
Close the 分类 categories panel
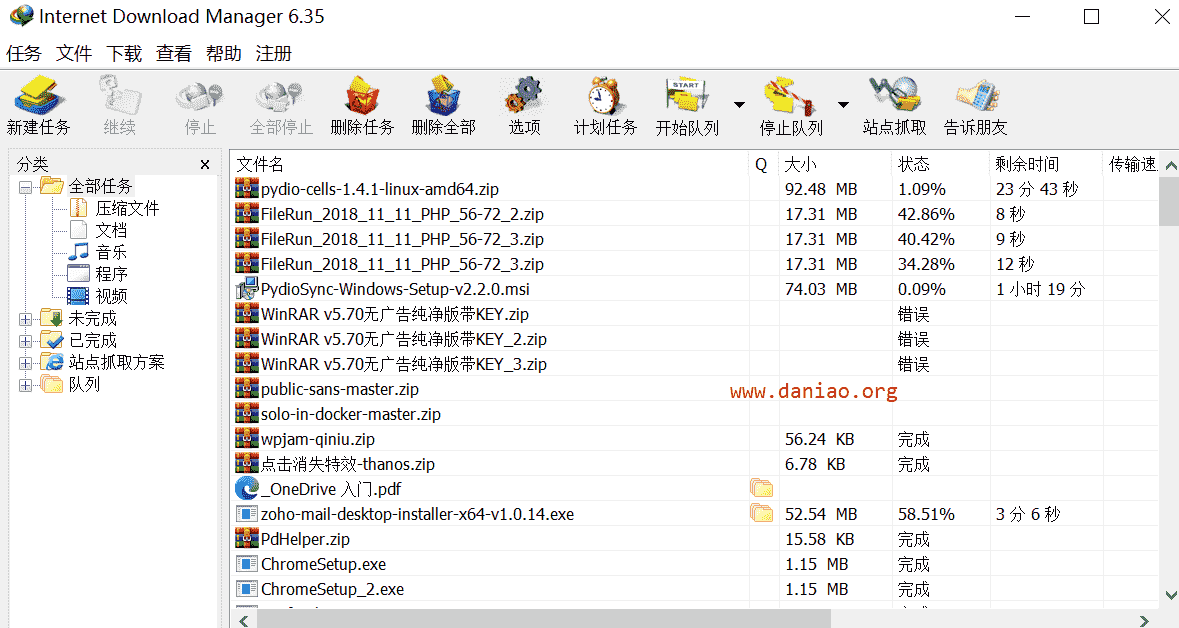205,164
